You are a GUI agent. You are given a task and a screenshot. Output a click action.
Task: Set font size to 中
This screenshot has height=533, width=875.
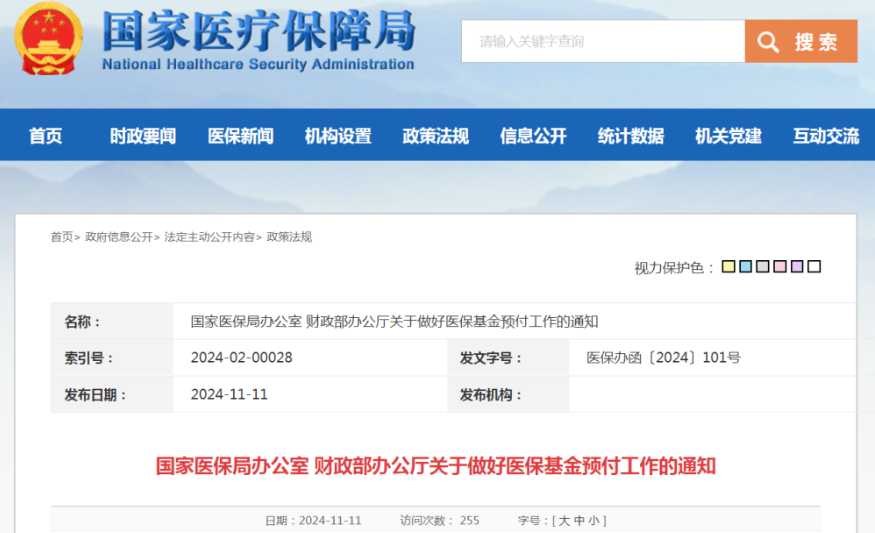click(x=579, y=521)
